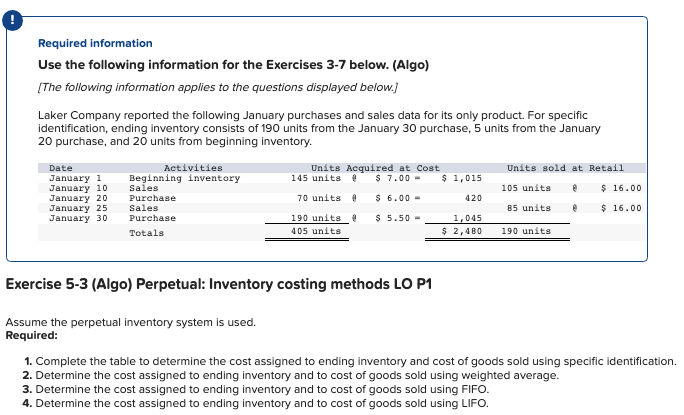Select the 'January 30' date cell
Image resolution: width=684 pixels, height=415 pixels.
pos(78,218)
